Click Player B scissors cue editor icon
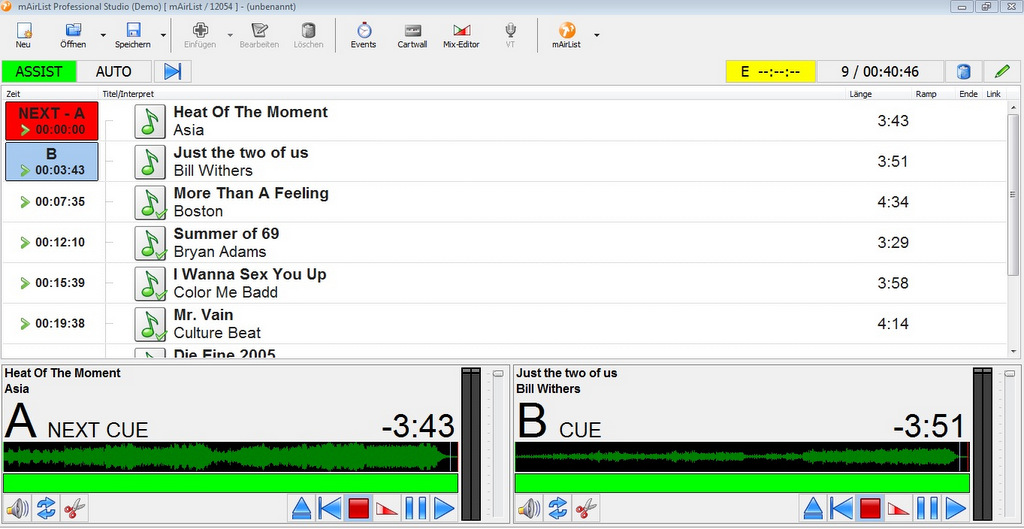Viewport: 1024px width, 529px height. (x=586, y=507)
